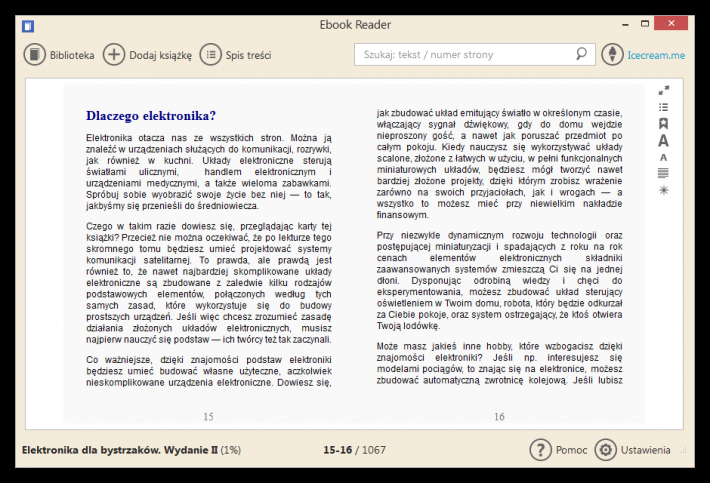Click the Ustawienia text button
Viewport: 710px width, 483px height.
[646, 450]
